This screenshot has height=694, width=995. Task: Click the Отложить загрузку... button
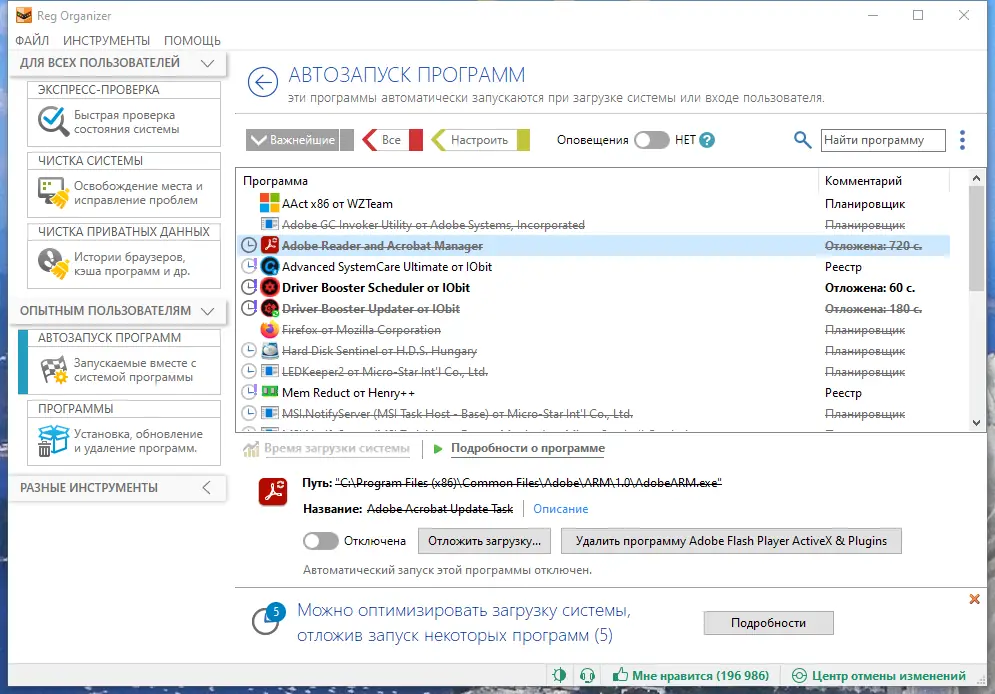pyautogui.click(x=484, y=541)
